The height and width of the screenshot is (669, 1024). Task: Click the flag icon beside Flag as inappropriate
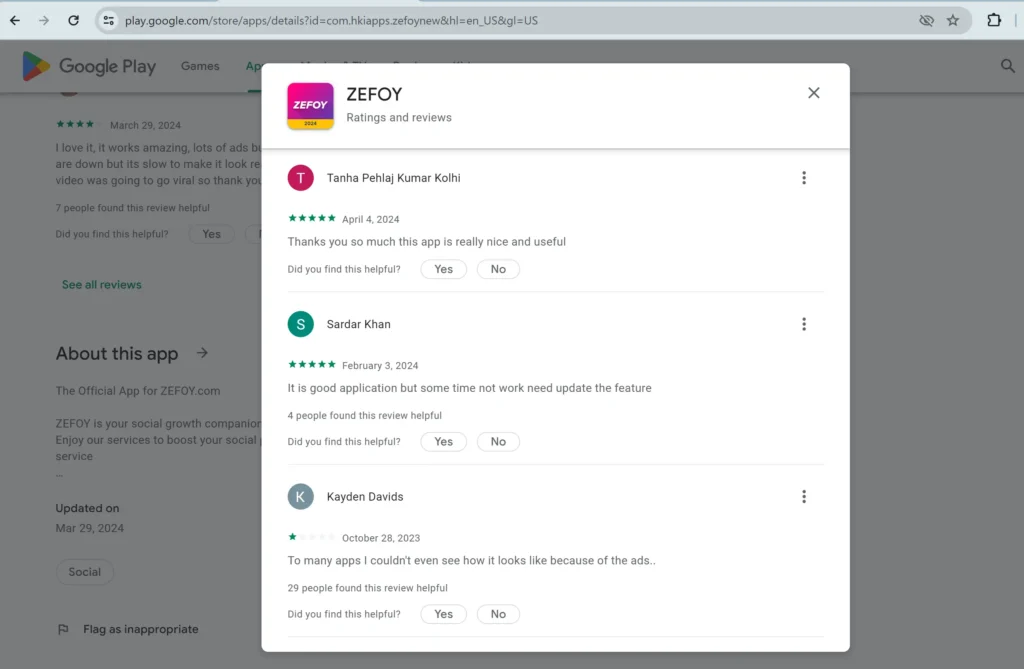point(63,629)
